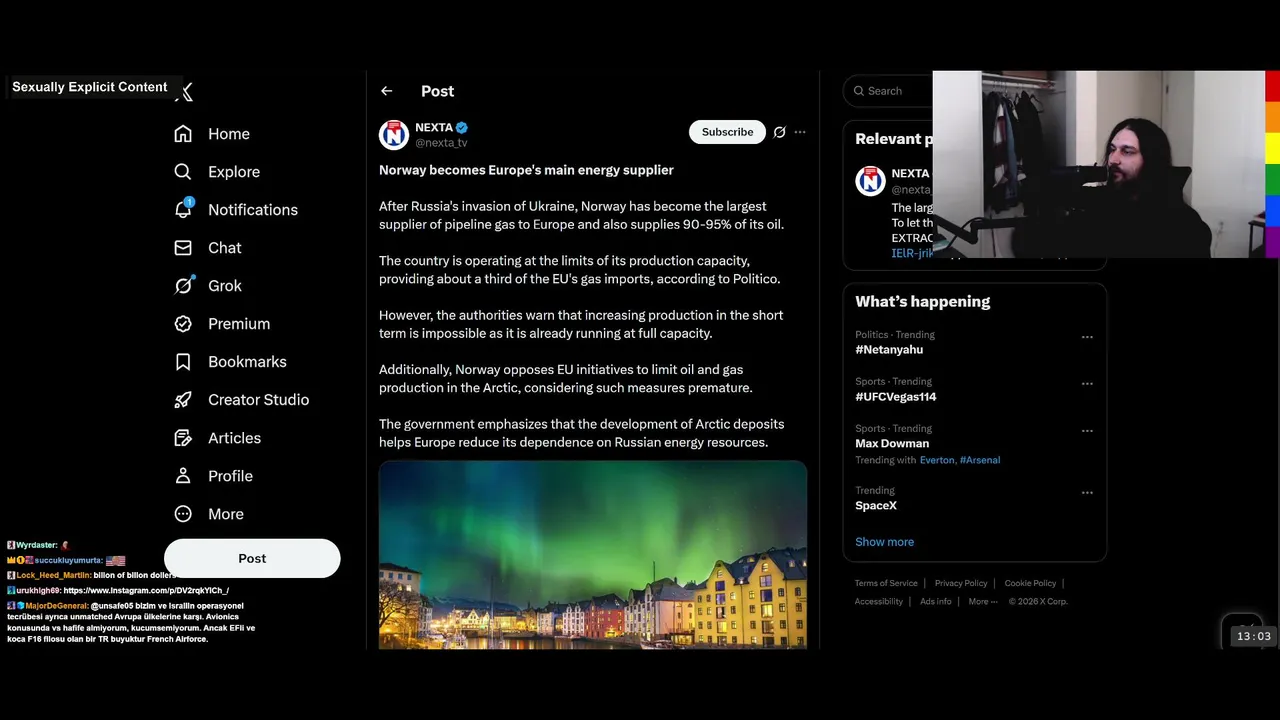This screenshot has width=1280, height=720.
Task: Open the #UFCVegas114 trending topic
Action: click(896, 397)
